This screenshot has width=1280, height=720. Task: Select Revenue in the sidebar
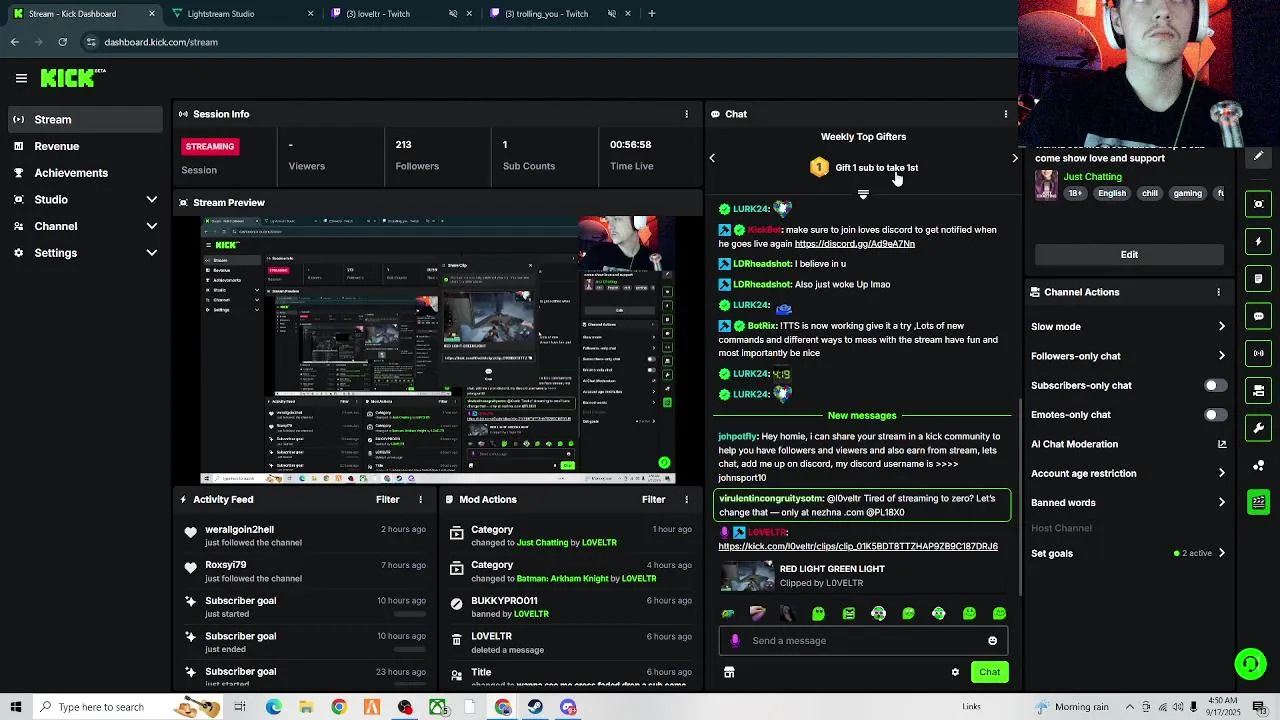click(84, 146)
